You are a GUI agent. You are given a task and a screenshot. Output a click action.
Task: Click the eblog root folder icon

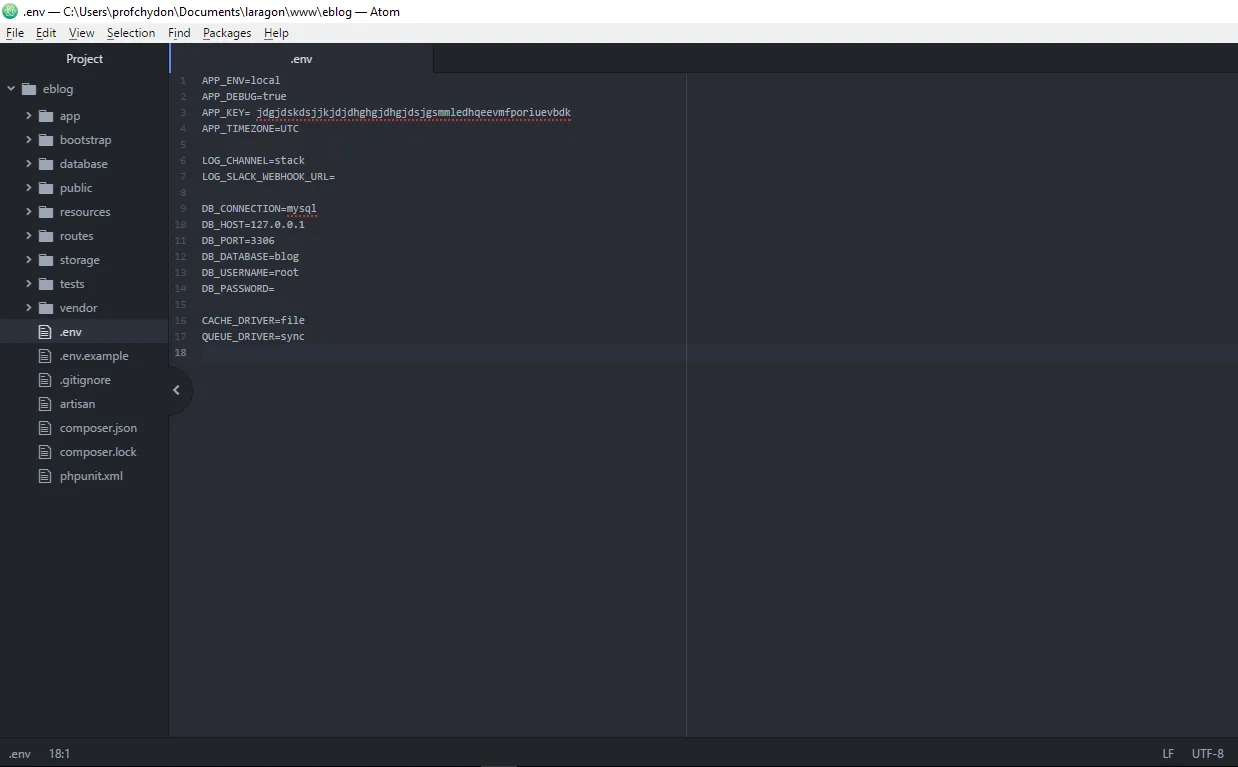coord(28,89)
